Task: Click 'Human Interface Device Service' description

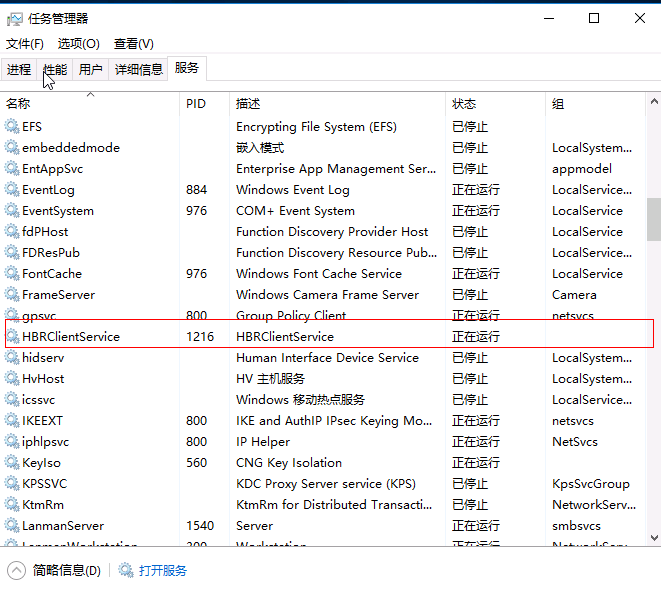Action: [x=327, y=357]
